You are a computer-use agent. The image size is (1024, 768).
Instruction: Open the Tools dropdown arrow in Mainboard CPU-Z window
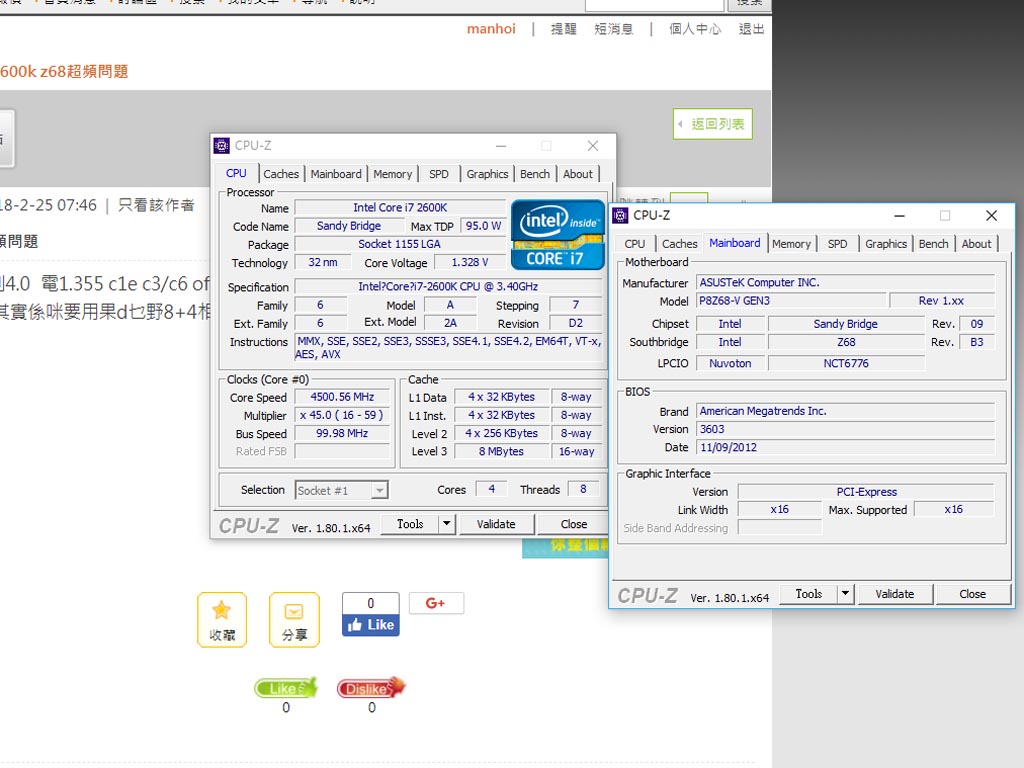click(845, 594)
